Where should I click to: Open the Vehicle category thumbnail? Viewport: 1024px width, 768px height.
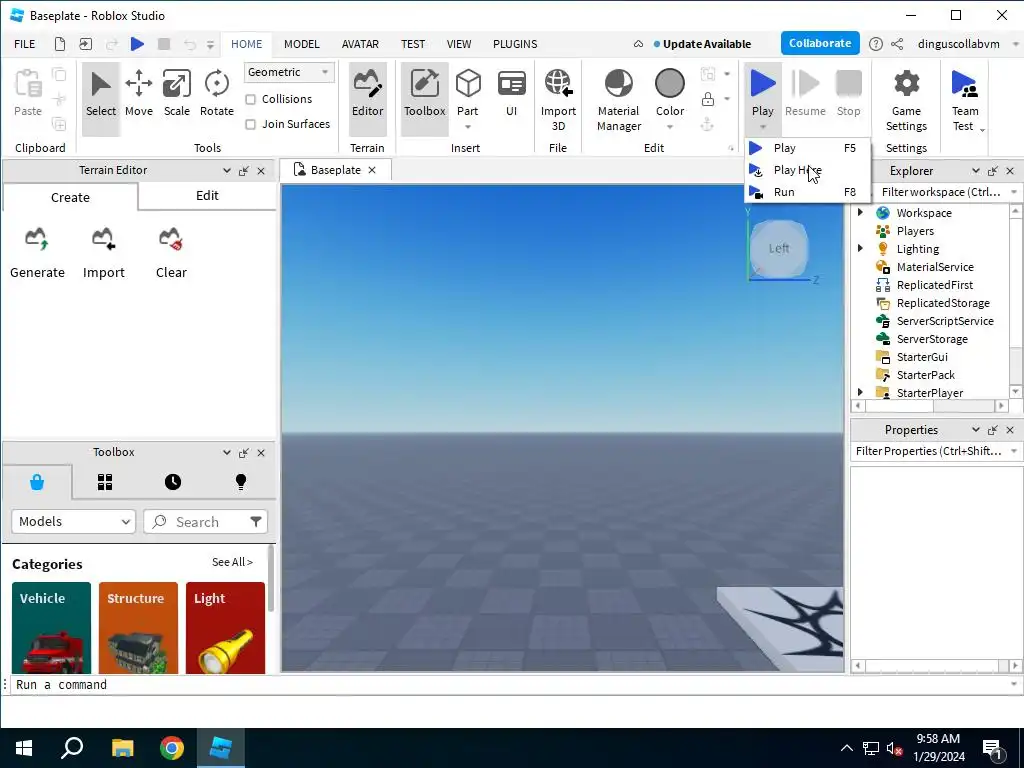tap(51, 627)
